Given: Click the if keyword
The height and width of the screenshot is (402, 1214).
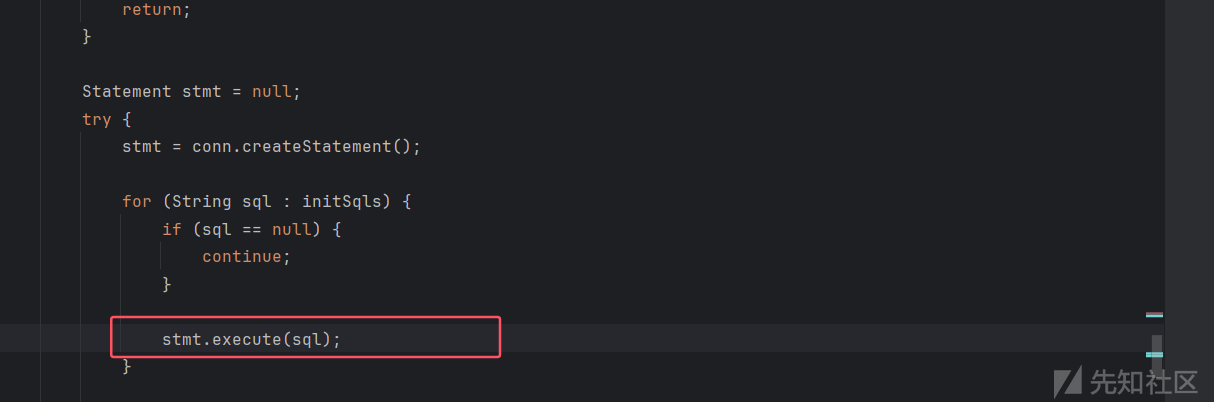Looking at the screenshot, I should [172, 229].
